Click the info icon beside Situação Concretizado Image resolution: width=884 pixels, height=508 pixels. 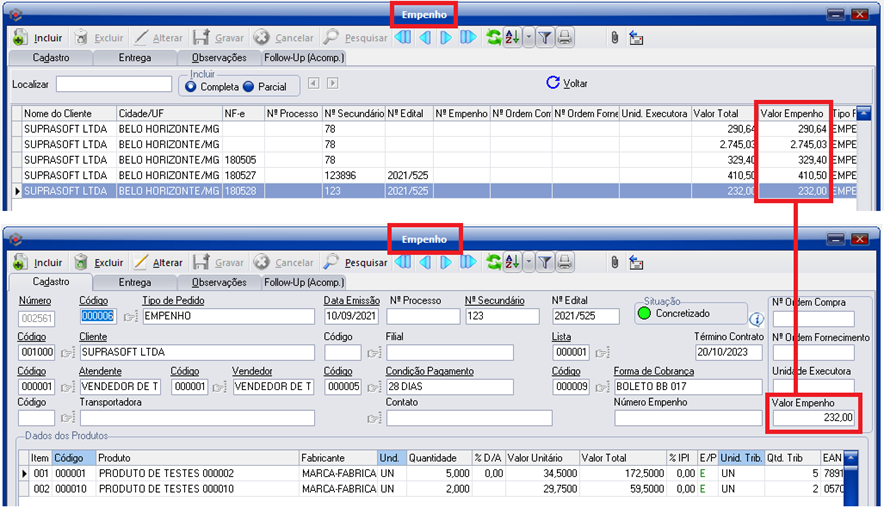pyautogui.click(x=756, y=320)
